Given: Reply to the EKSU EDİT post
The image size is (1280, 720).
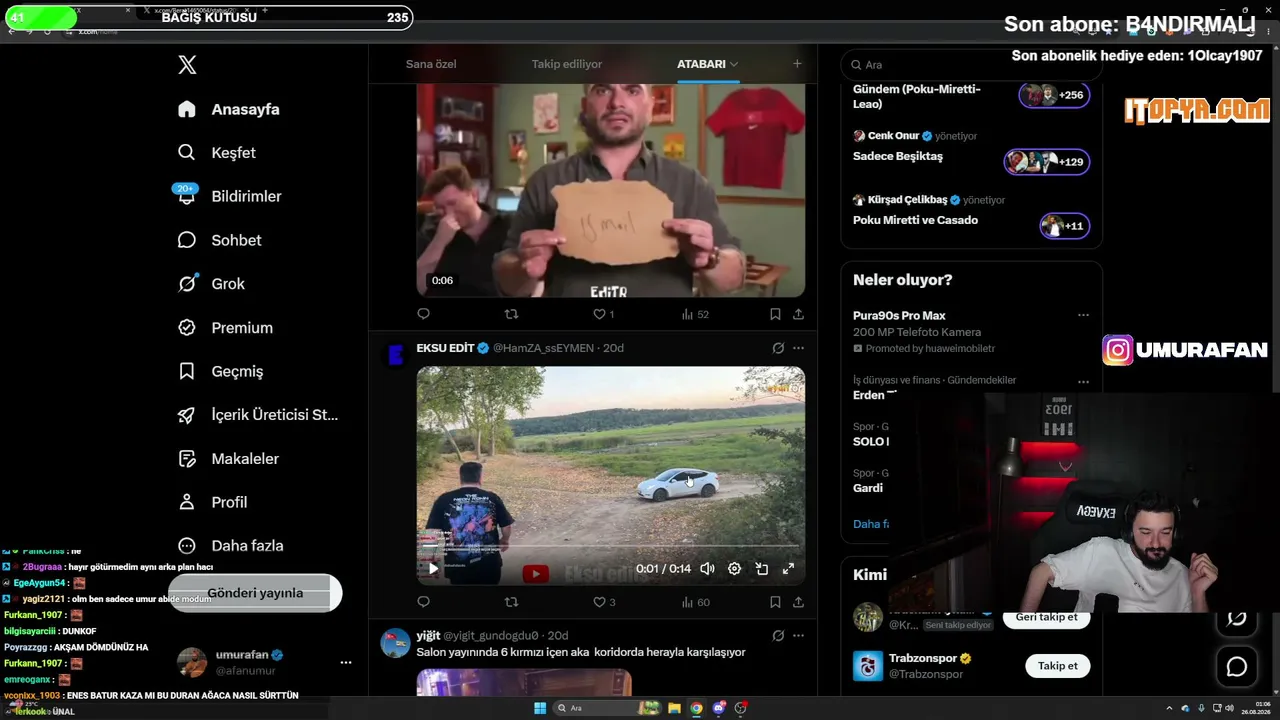Looking at the screenshot, I should tap(423, 602).
